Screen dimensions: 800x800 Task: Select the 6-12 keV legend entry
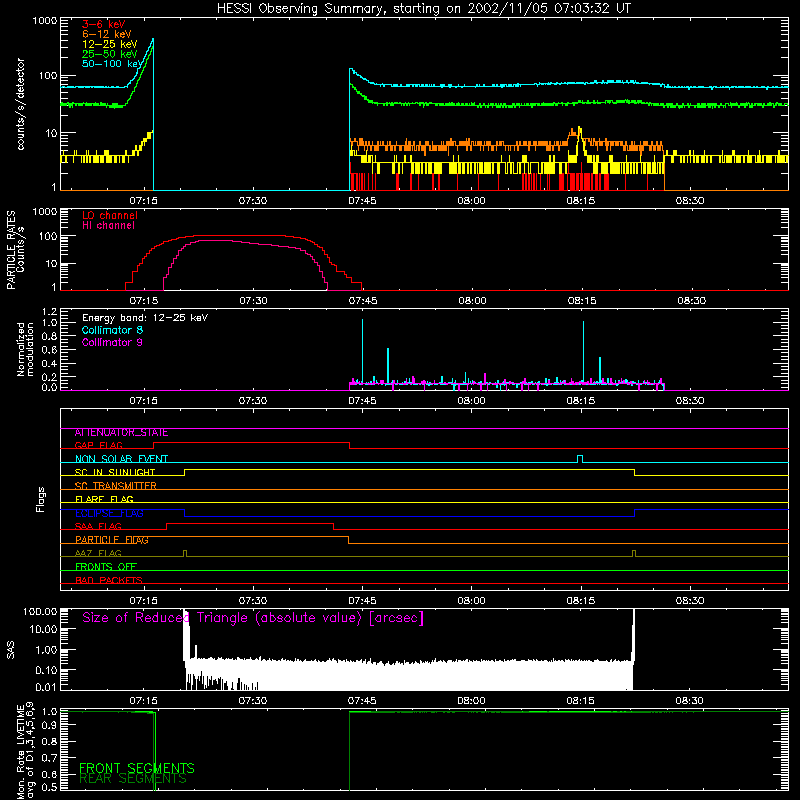point(107,34)
